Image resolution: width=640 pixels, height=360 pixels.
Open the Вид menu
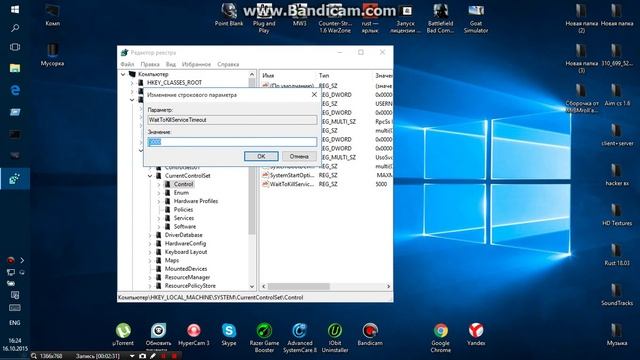click(x=171, y=64)
